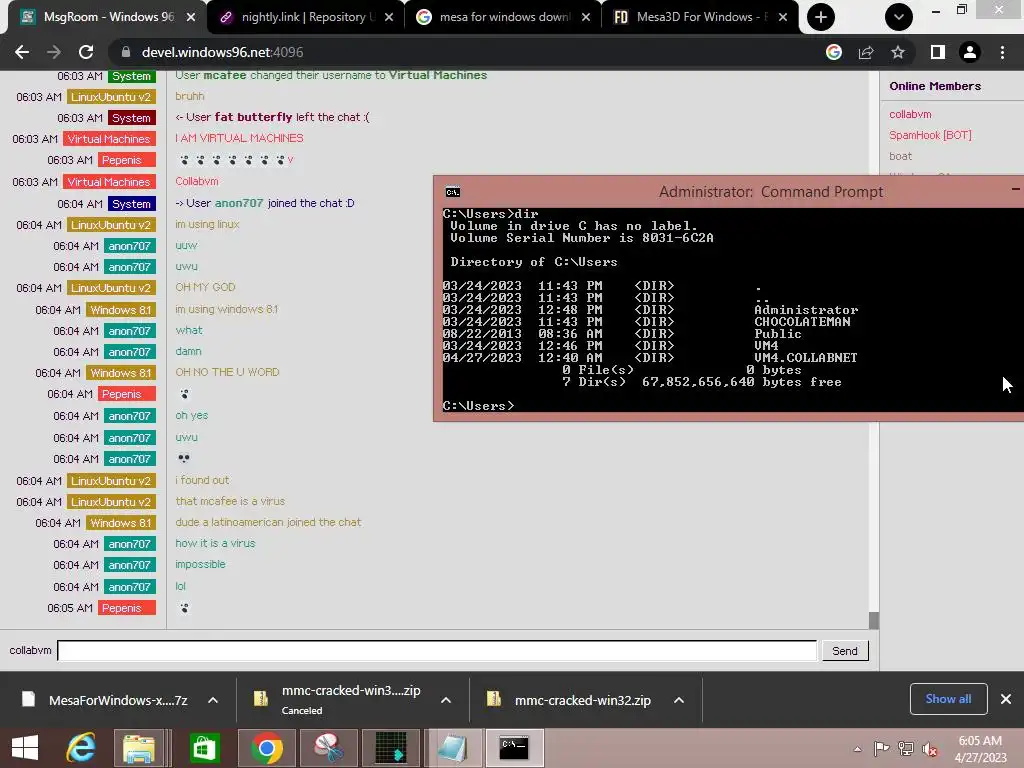1024x768 pixels.
Task: Select collabvm in Online Members
Action: pos(910,114)
